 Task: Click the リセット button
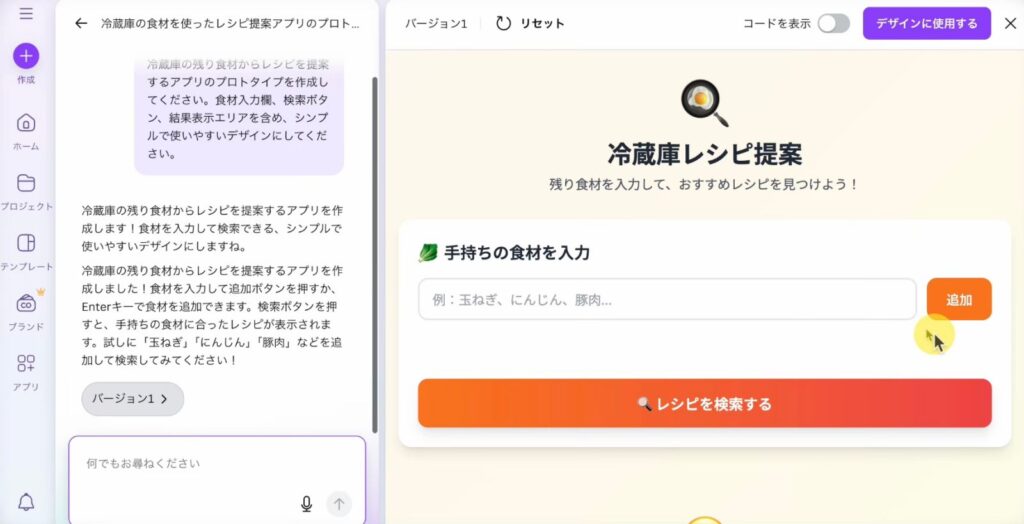(530, 24)
